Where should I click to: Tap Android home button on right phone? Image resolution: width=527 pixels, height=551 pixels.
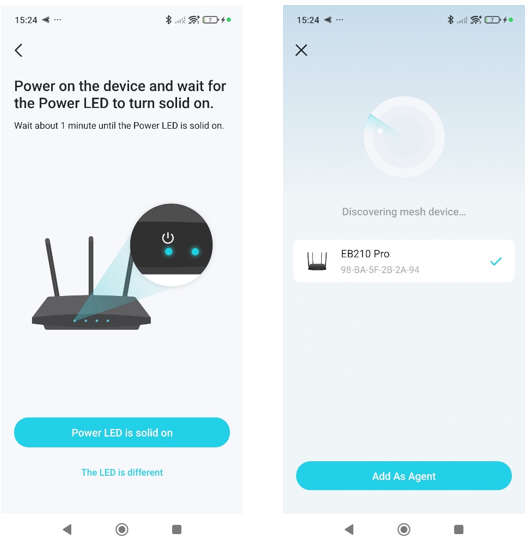[x=404, y=529]
